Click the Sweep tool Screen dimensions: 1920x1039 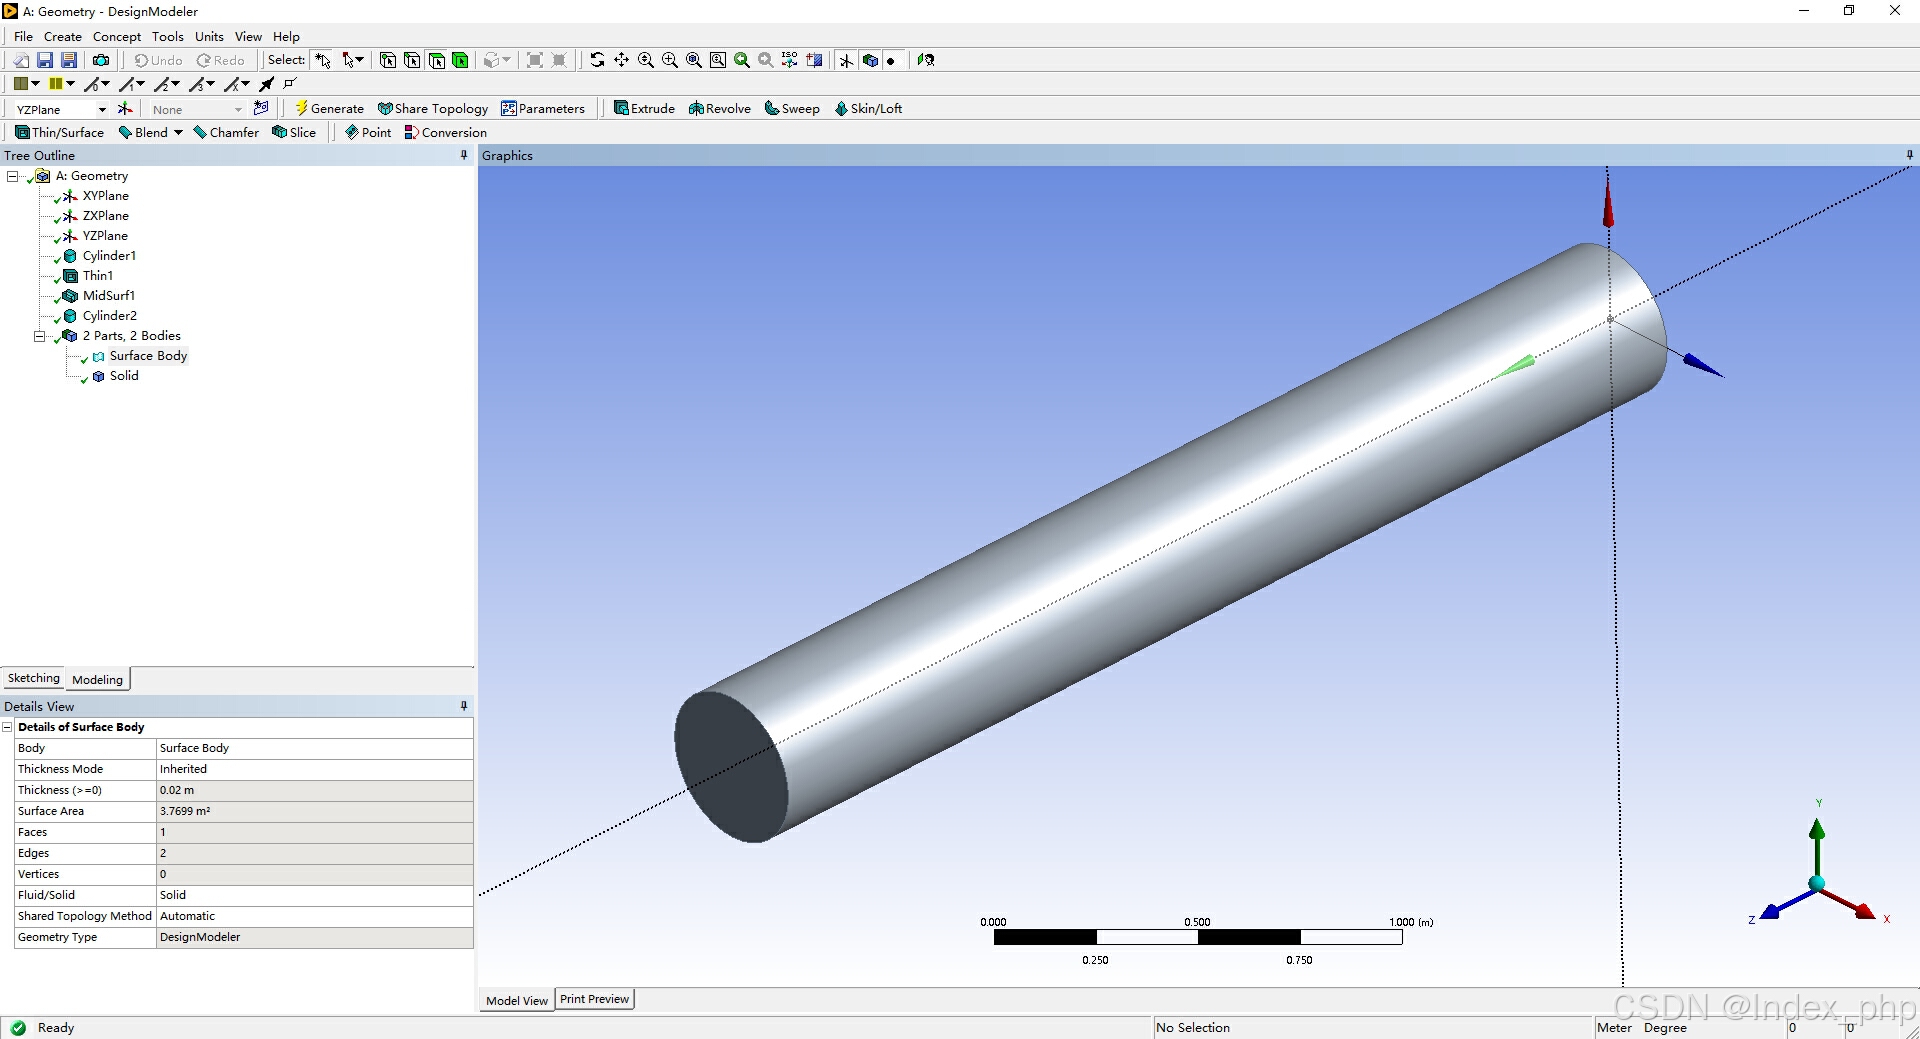click(x=792, y=108)
